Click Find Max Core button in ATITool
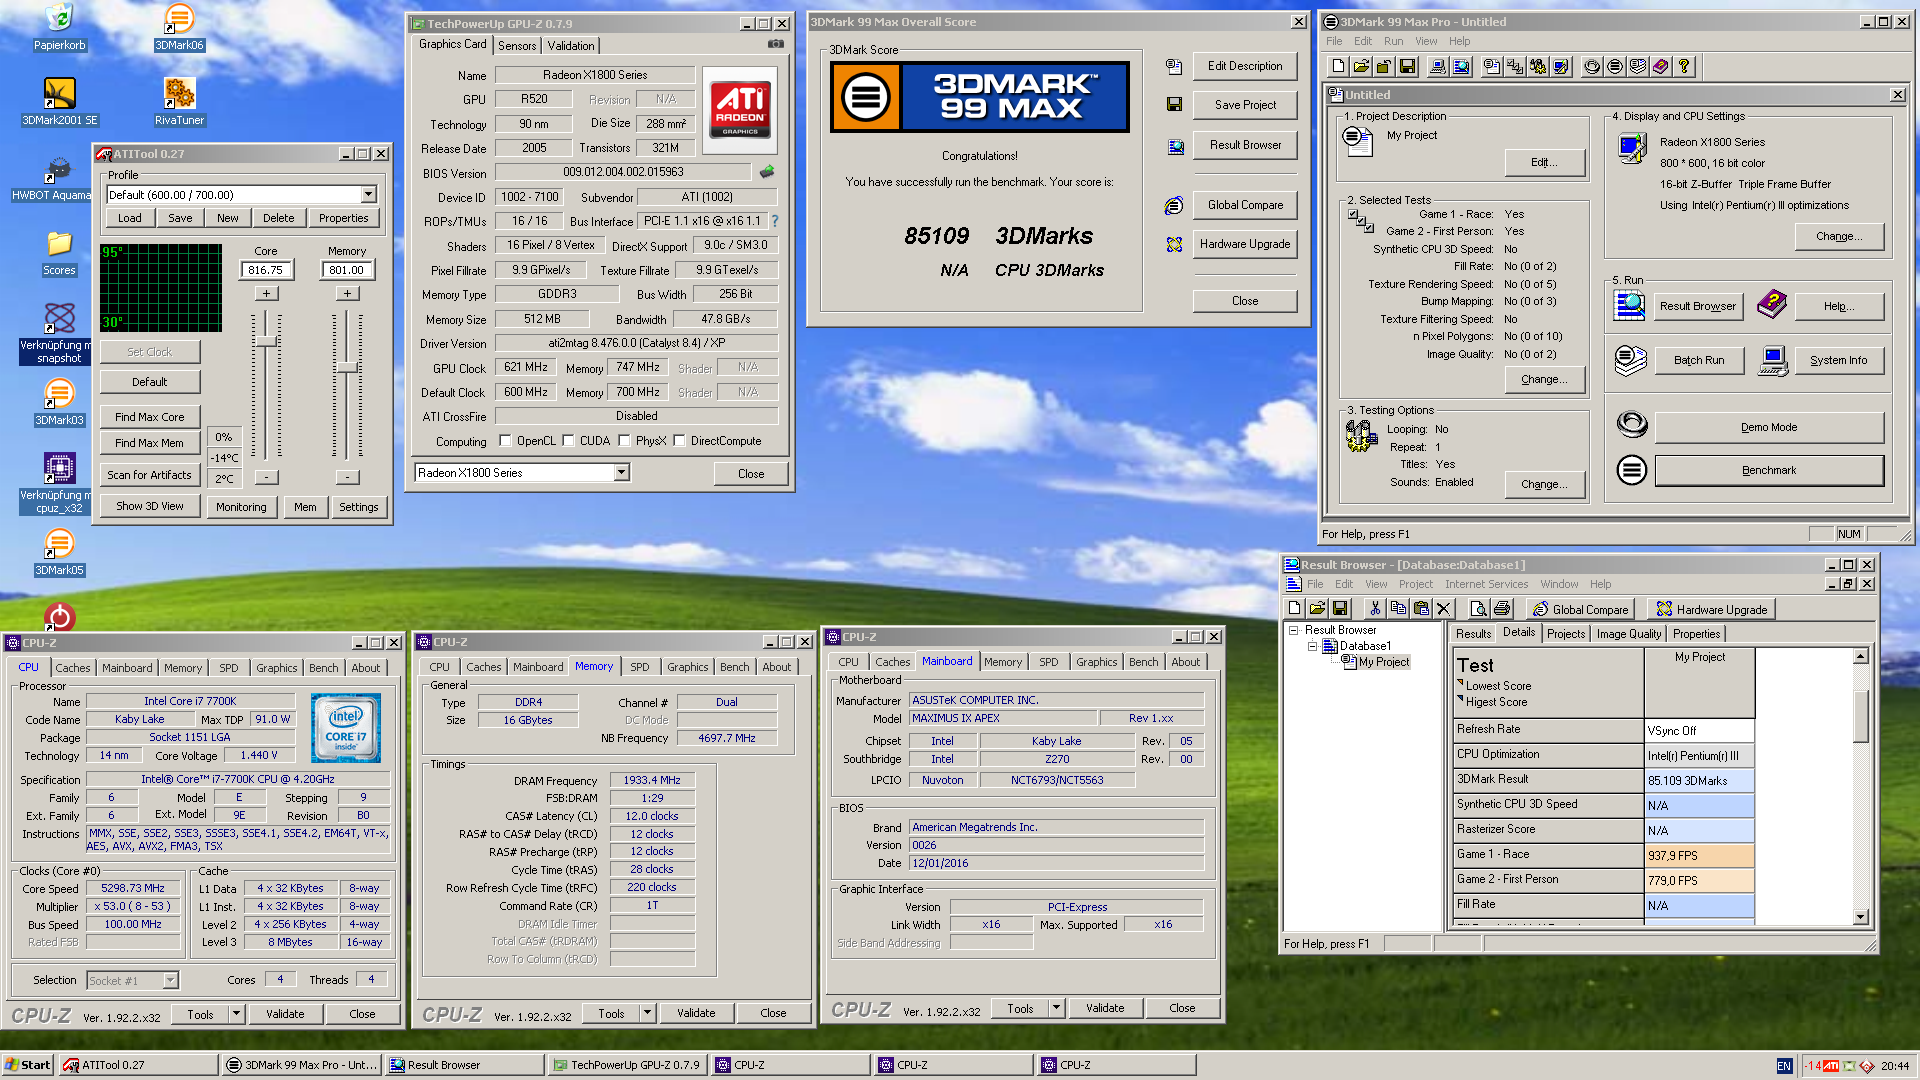The width and height of the screenshot is (1920, 1080). (x=150, y=417)
